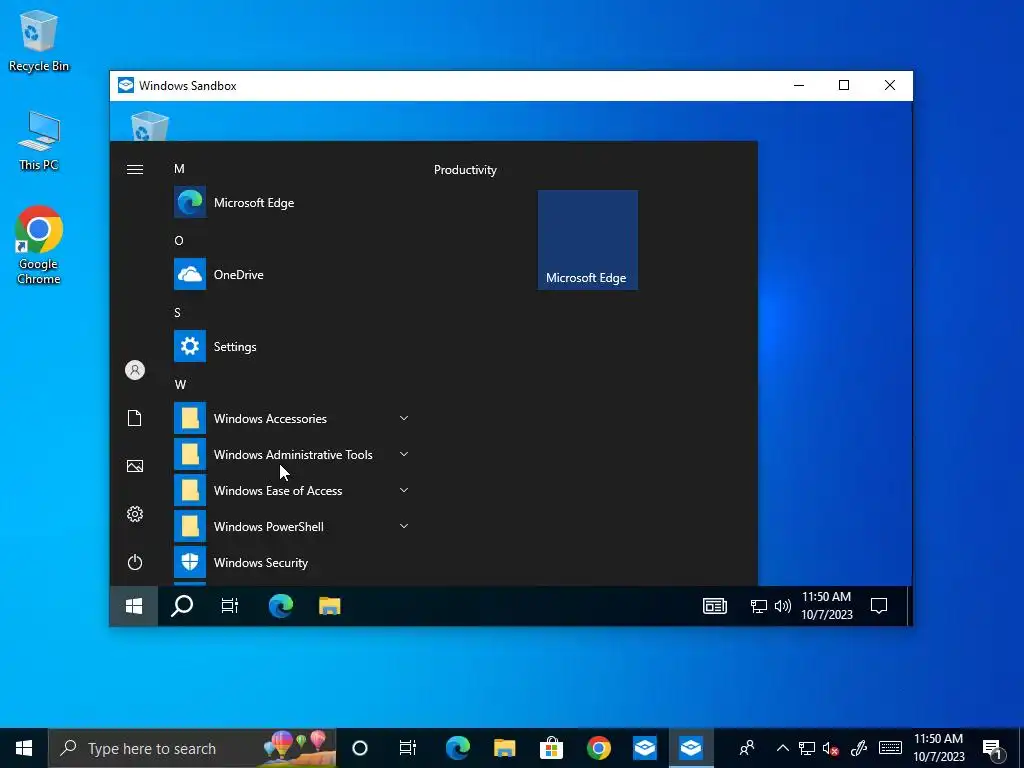1024x768 pixels.
Task: Minimize the Windows Sandbox window
Action: click(799, 86)
